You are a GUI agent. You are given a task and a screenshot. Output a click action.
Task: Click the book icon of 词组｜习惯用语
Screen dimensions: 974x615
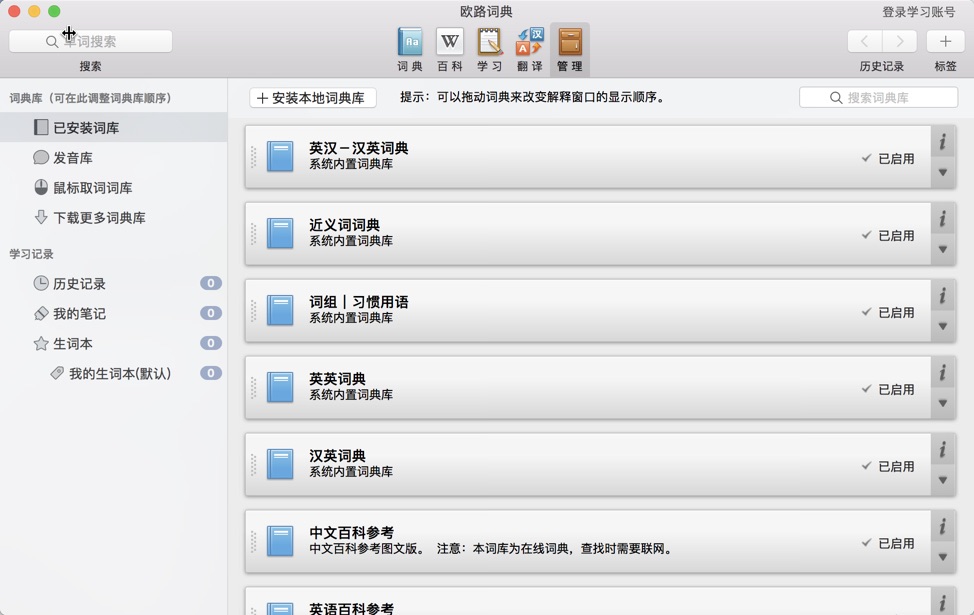click(280, 310)
